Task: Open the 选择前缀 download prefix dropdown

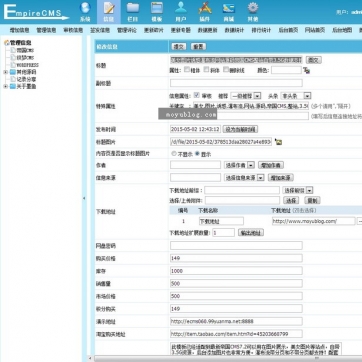Action: pyautogui.click(x=298, y=190)
